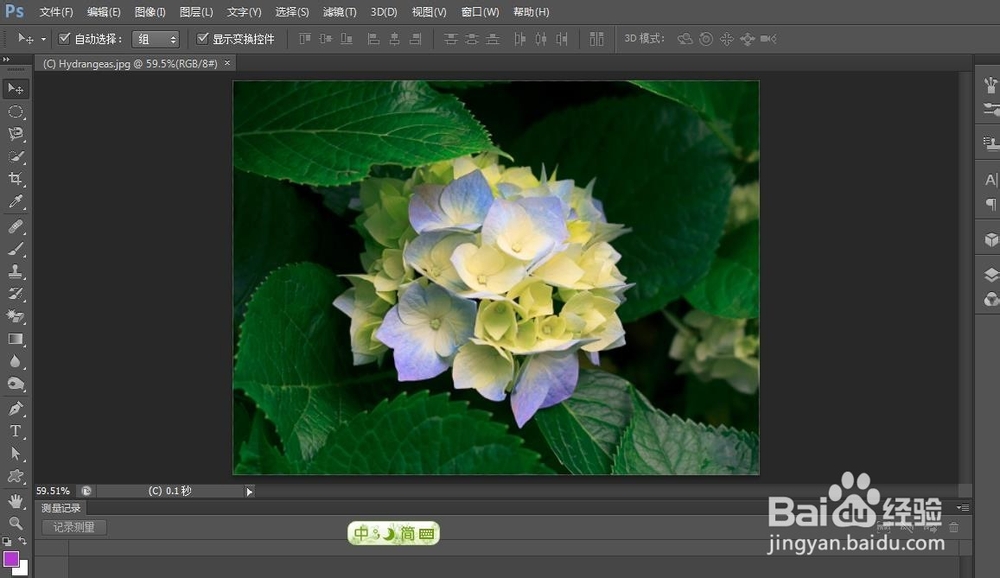Switch to the Hydrangeas.jpg document tab
This screenshot has height=578, width=1000.
(x=130, y=64)
